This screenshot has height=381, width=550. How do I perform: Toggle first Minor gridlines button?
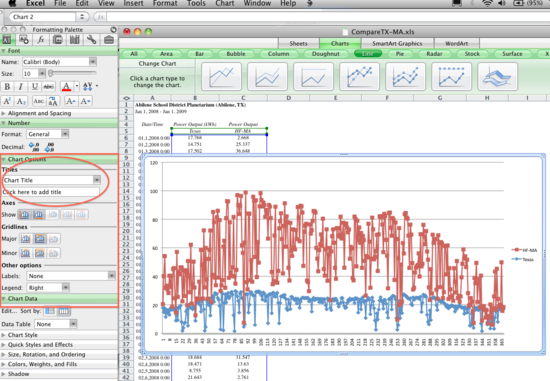pos(26,253)
